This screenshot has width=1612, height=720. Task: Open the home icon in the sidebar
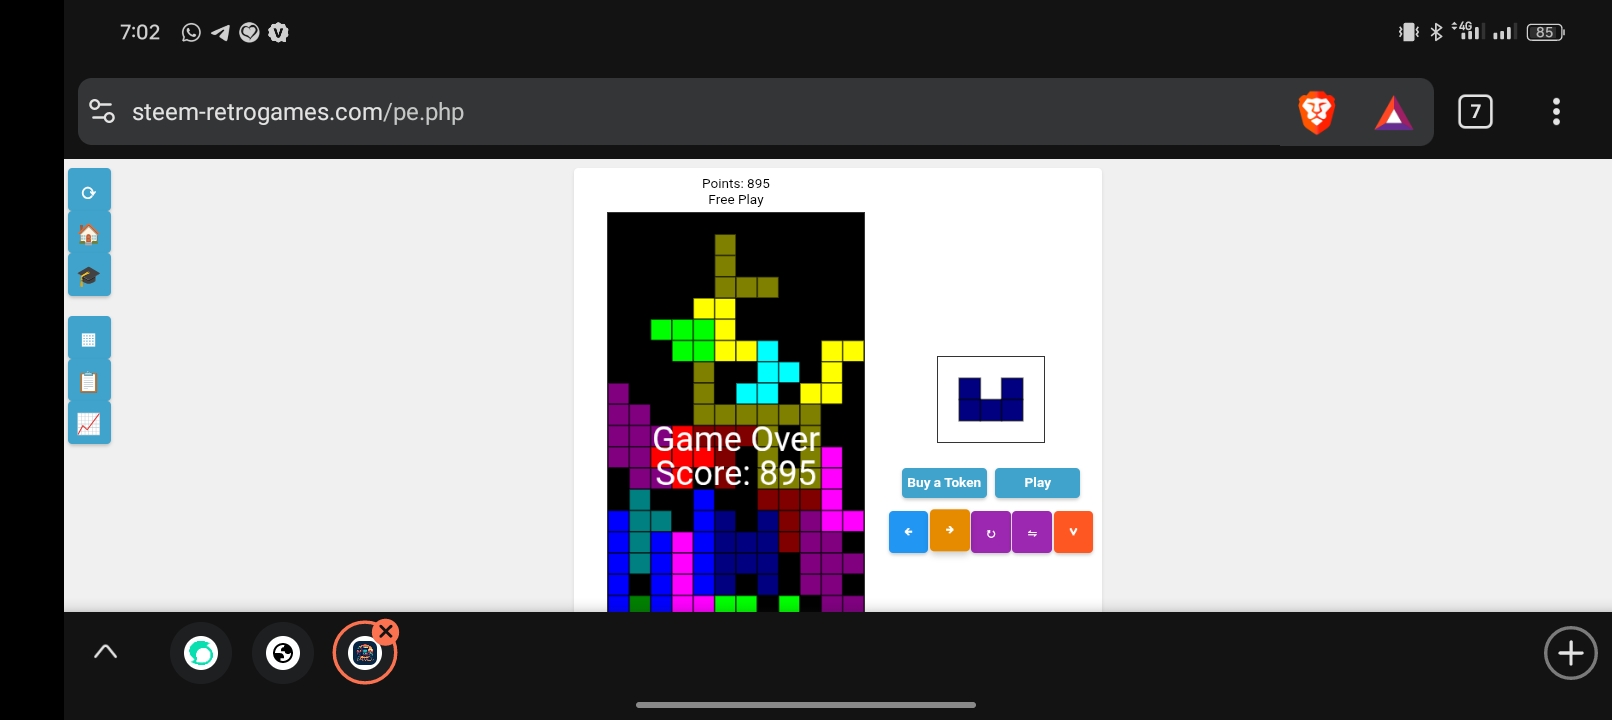tap(89, 233)
